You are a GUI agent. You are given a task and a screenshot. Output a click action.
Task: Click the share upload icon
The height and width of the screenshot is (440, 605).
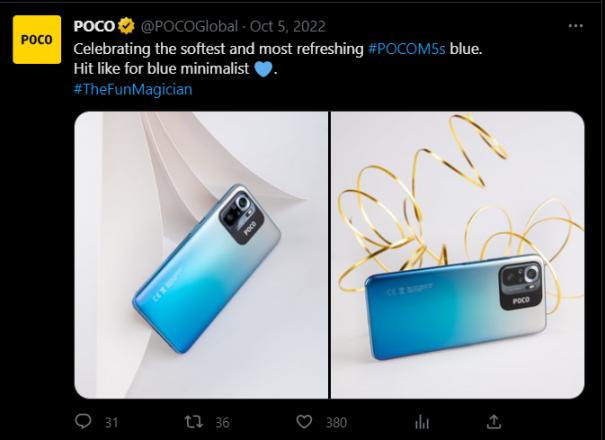pyautogui.click(x=494, y=421)
